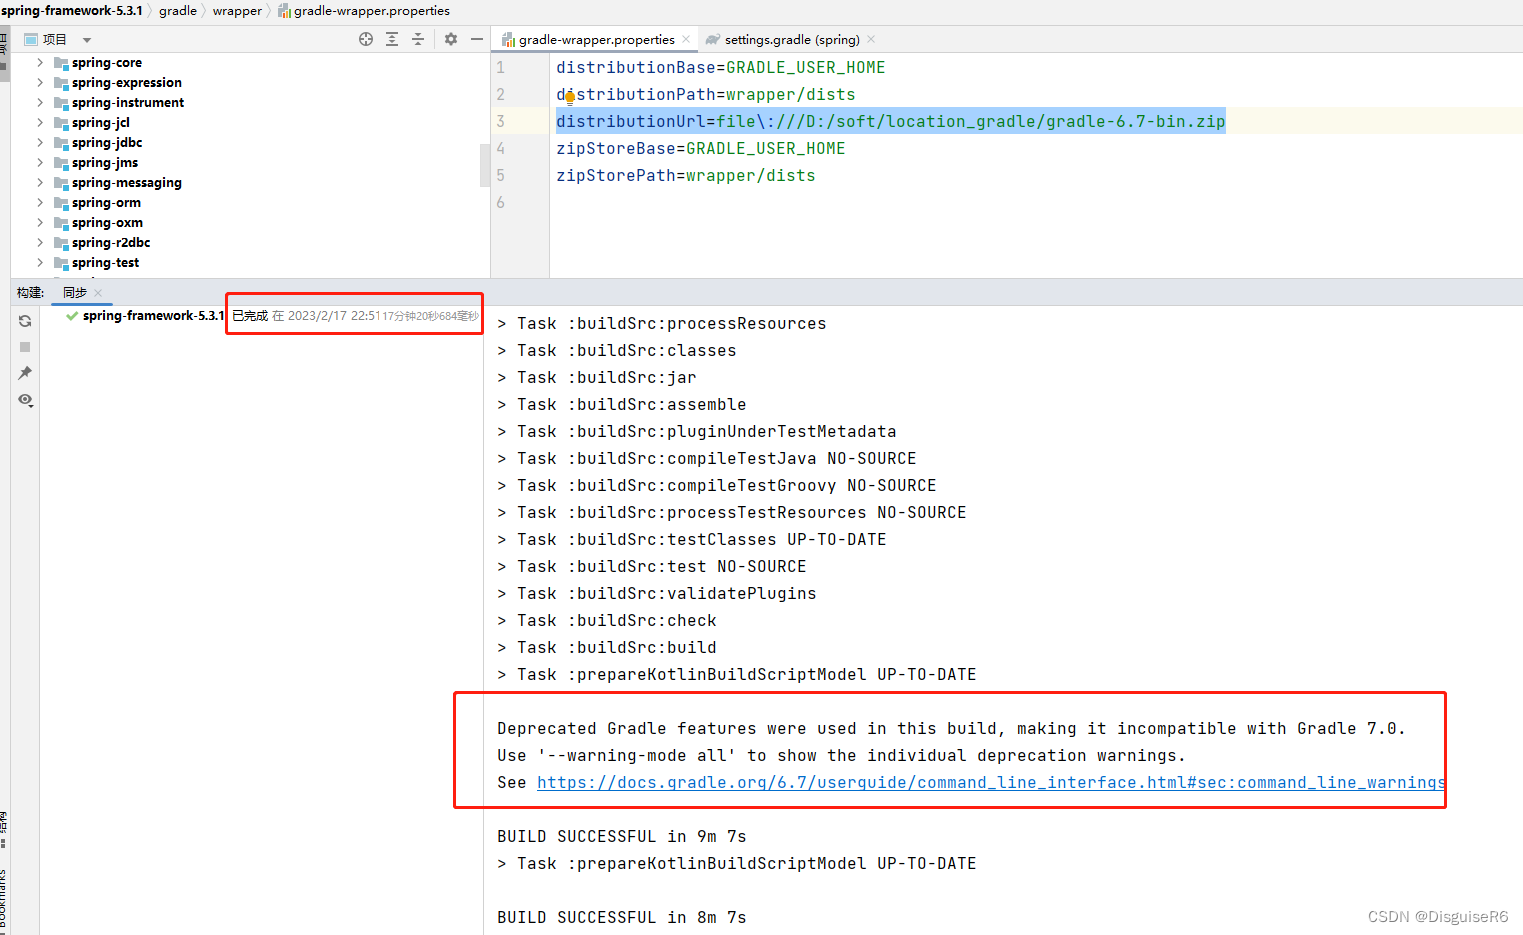The height and width of the screenshot is (935, 1523).
Task: Click the zipStoreBase=GRADLE_USER_HOME line
Action: 700,148
